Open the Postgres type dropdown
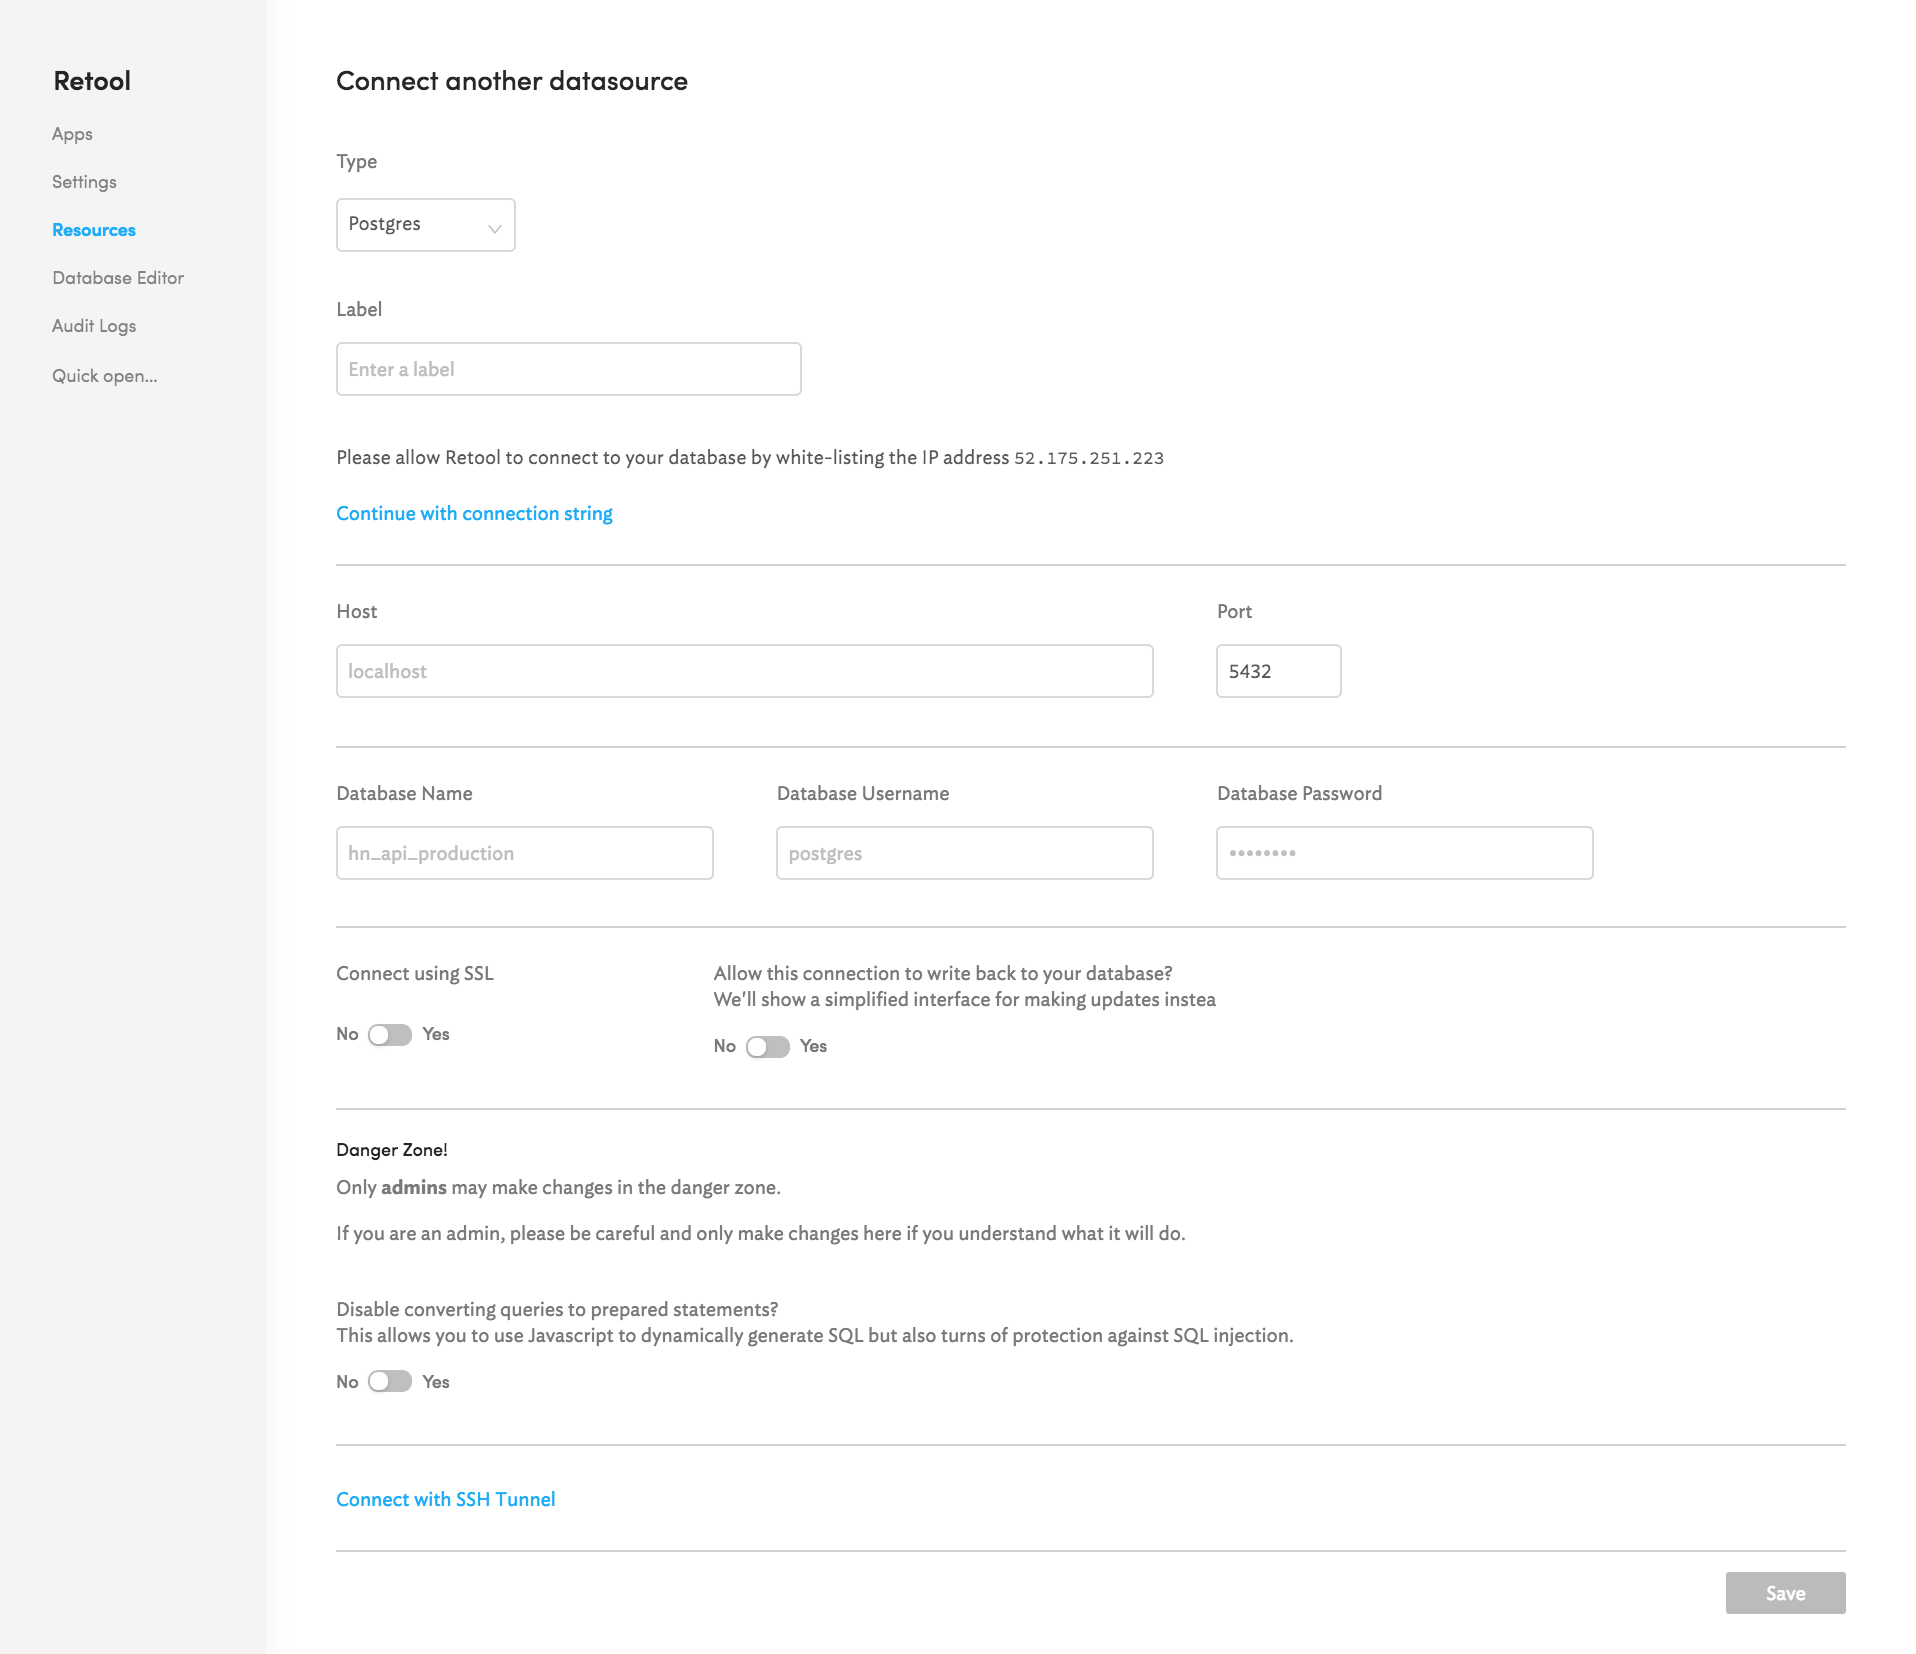This screenshot has width=1916, height=1654. click(x=426, y=225)
